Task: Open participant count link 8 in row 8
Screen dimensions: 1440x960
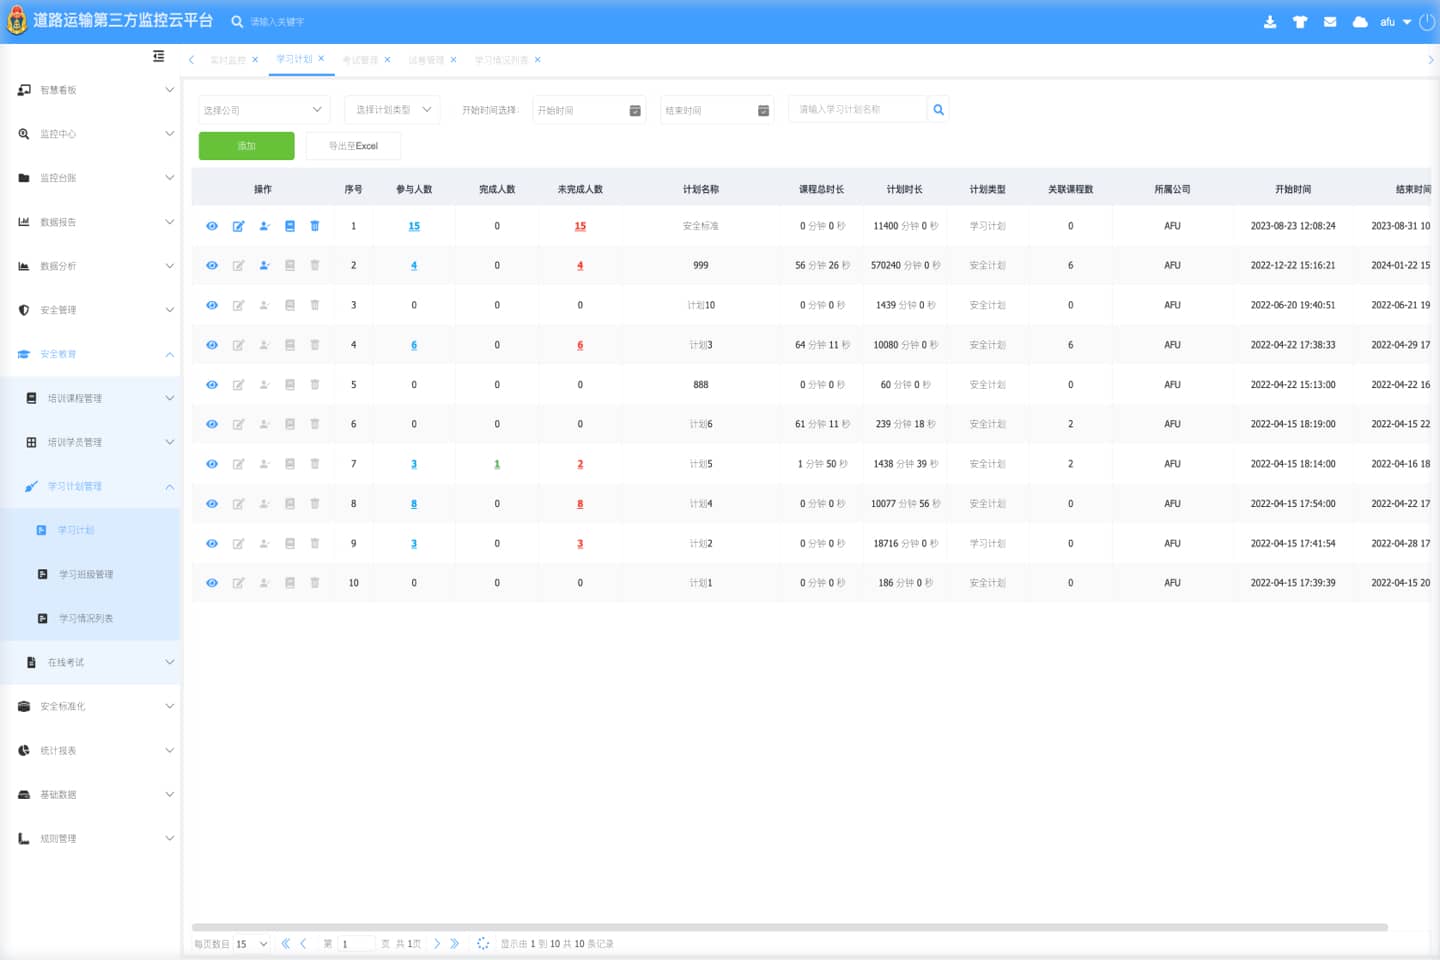Action: point(414,504)
